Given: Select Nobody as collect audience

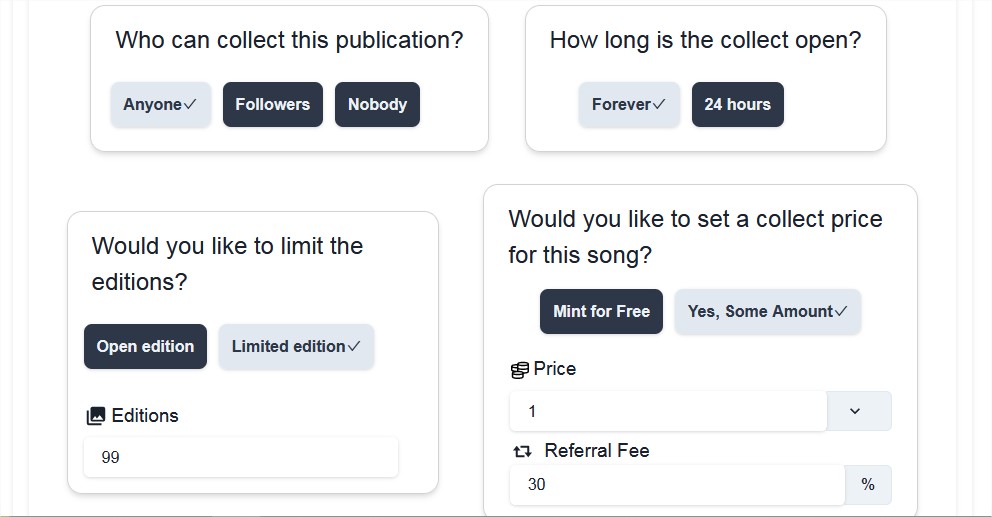Looking at the screenshot, I should point(377,104).
